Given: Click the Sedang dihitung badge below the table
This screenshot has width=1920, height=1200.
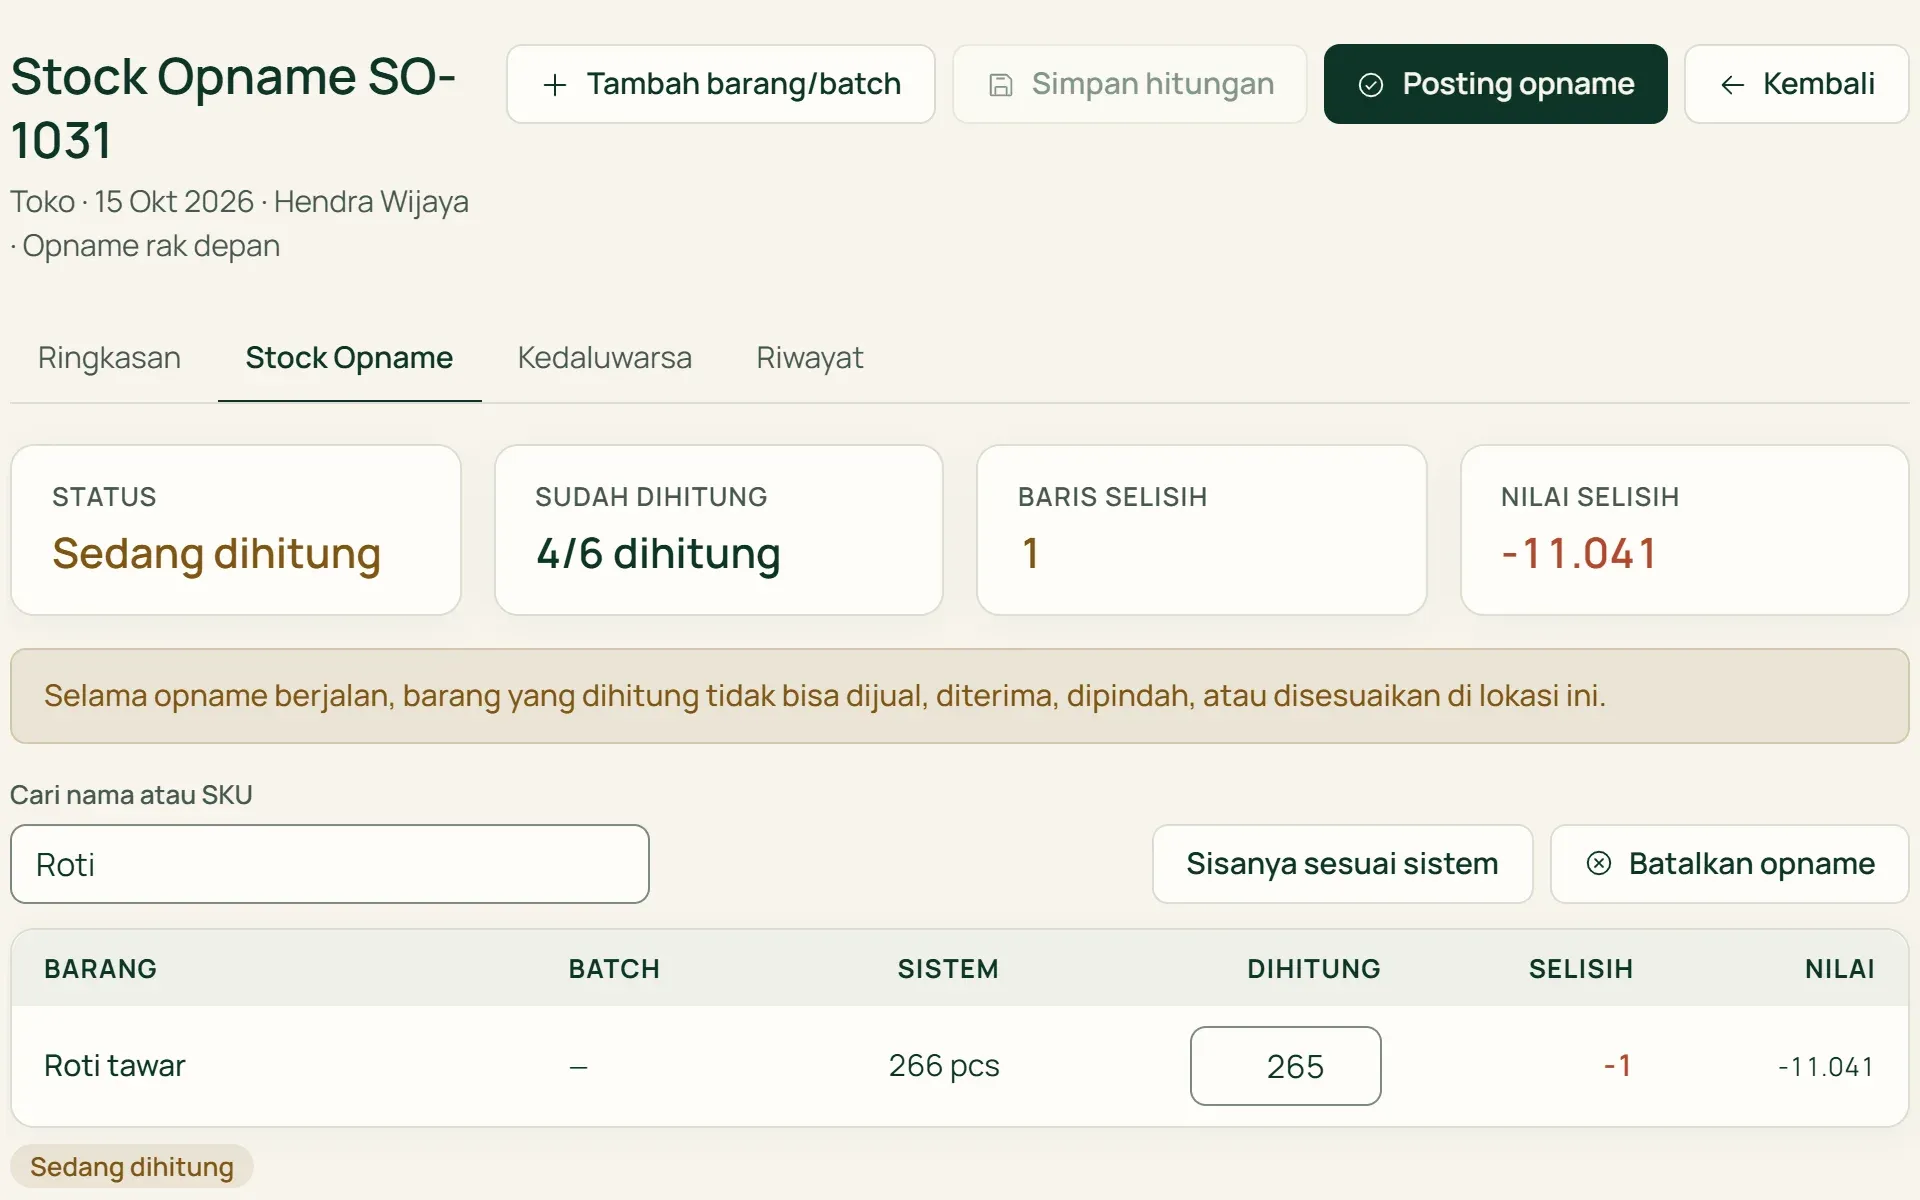Looking at the screenshot, I should pos(132,1167).
